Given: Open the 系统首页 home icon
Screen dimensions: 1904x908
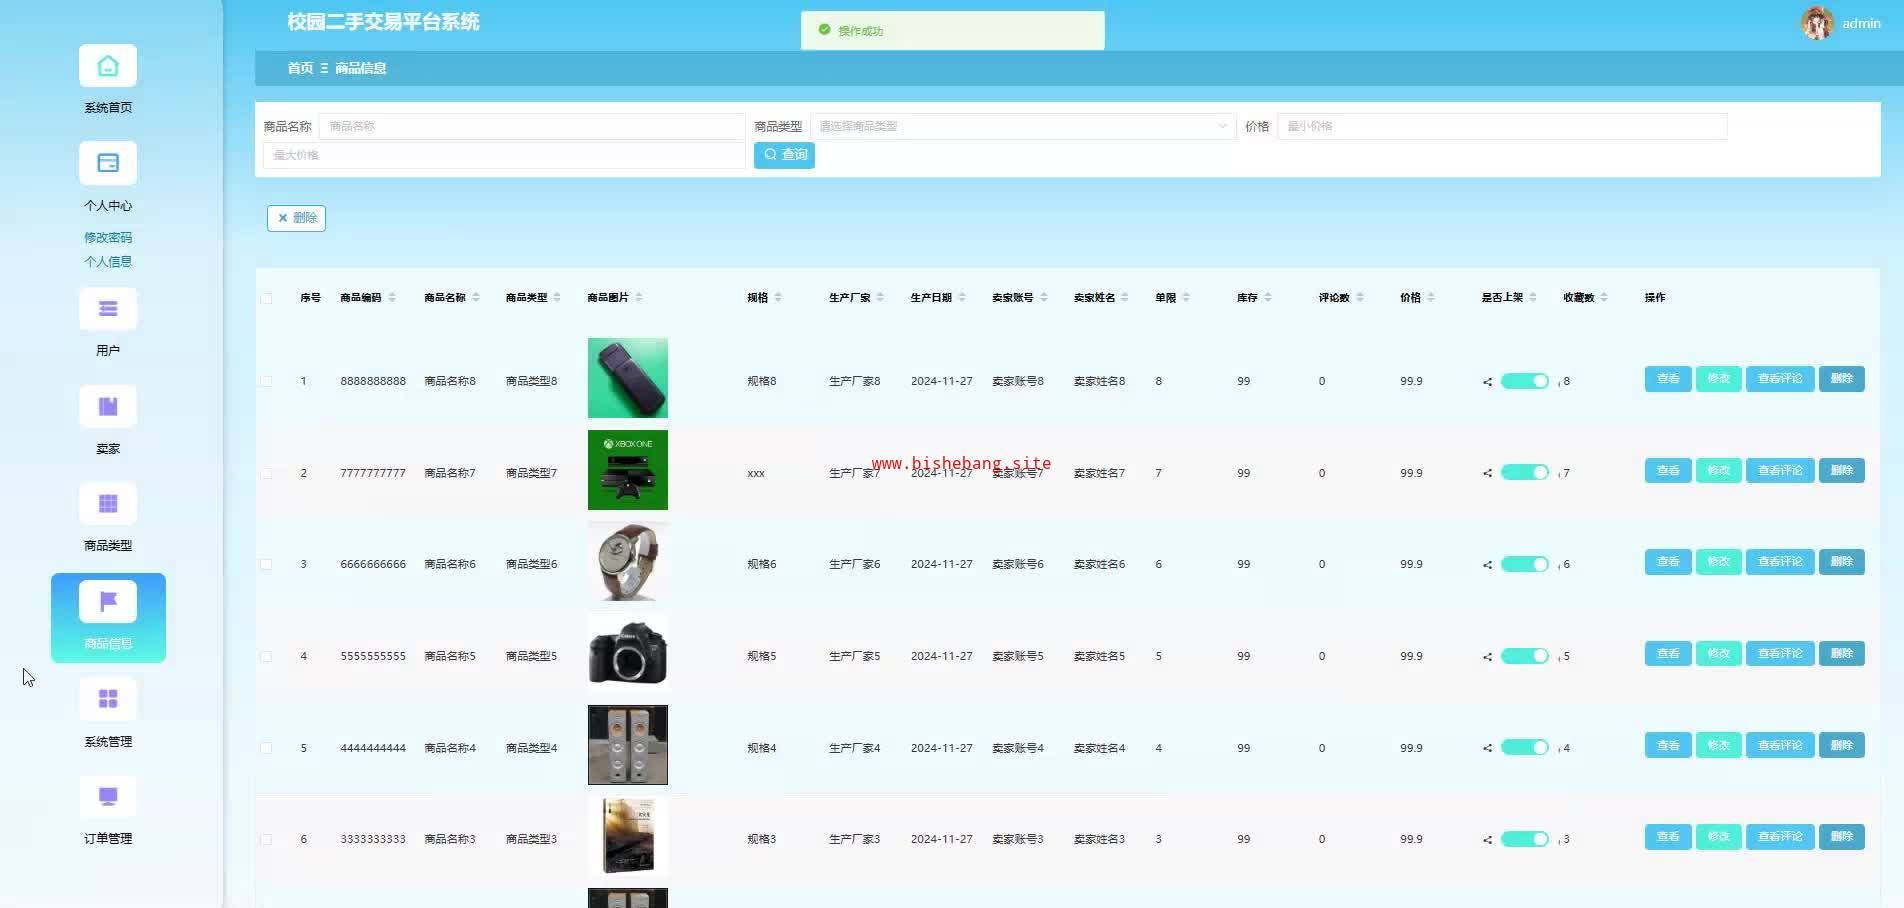Looking at the screenshot, I should [x=108, y=67].
